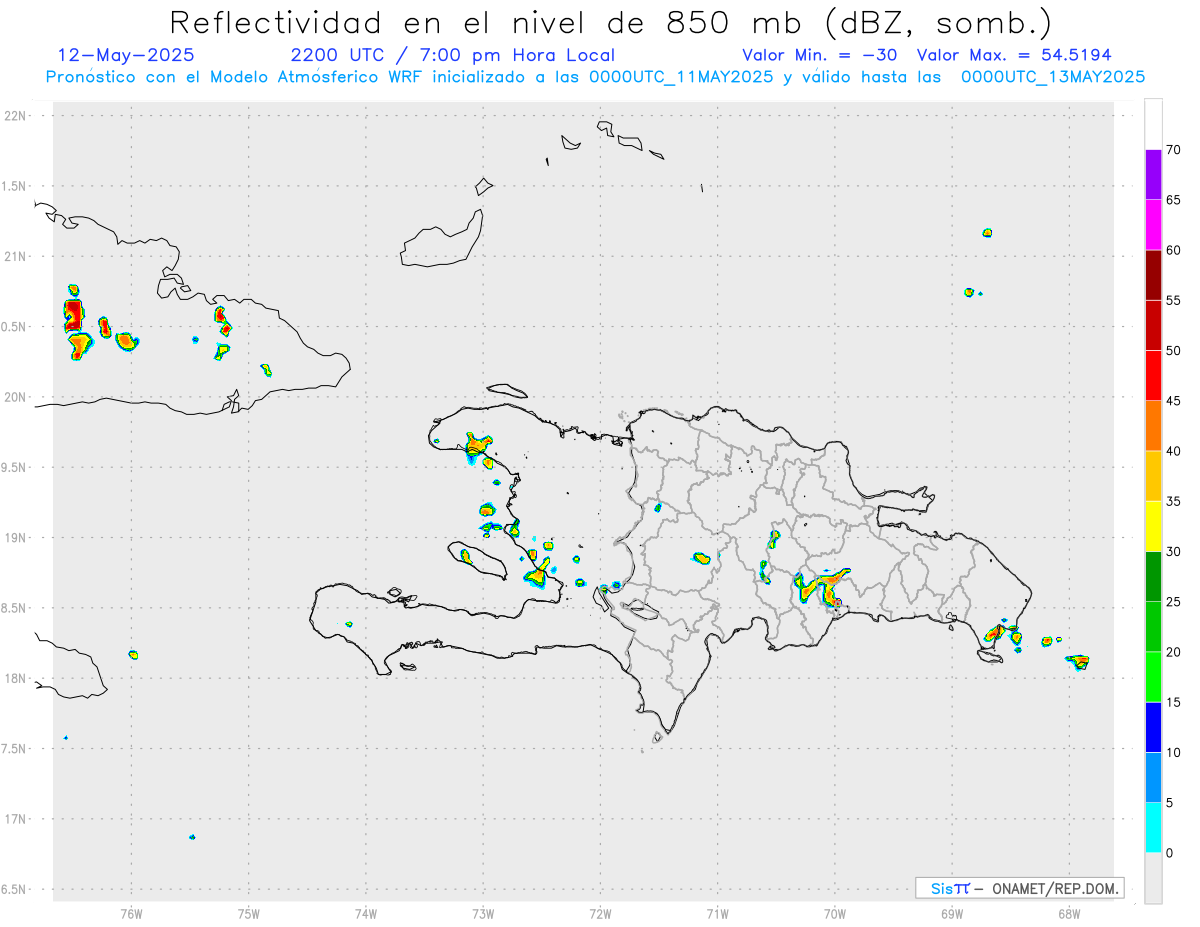Click the '76W' longitude label

pos(131,913)
